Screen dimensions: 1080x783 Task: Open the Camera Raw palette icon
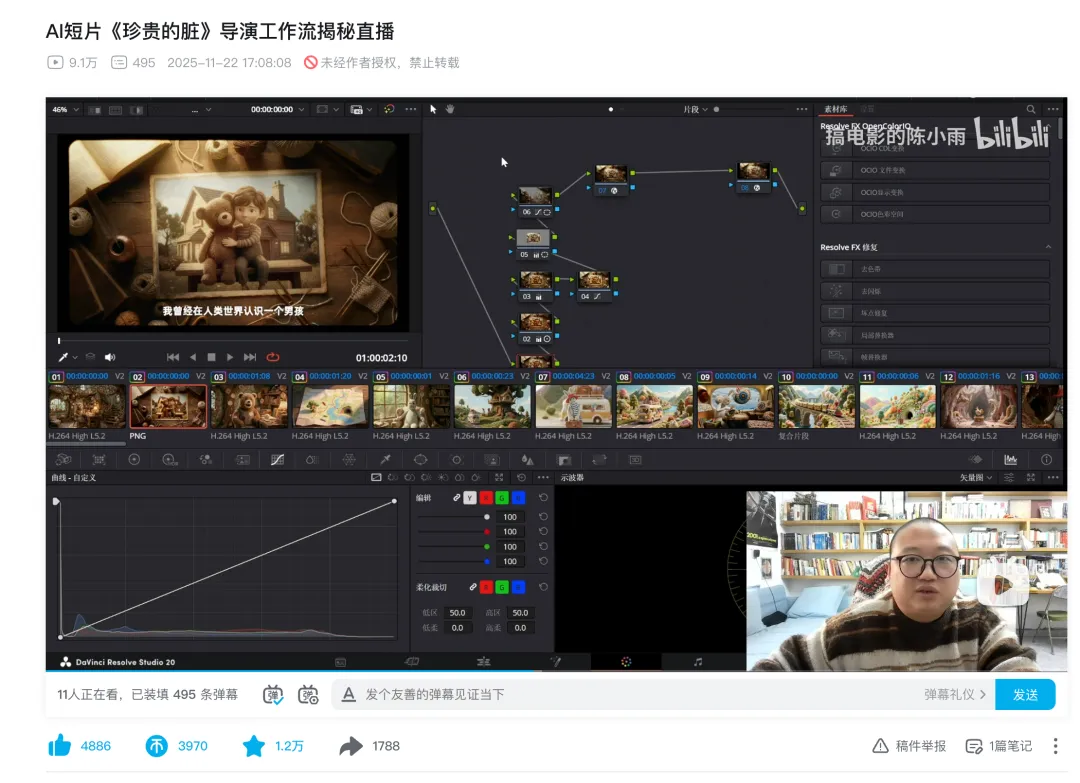63,459
